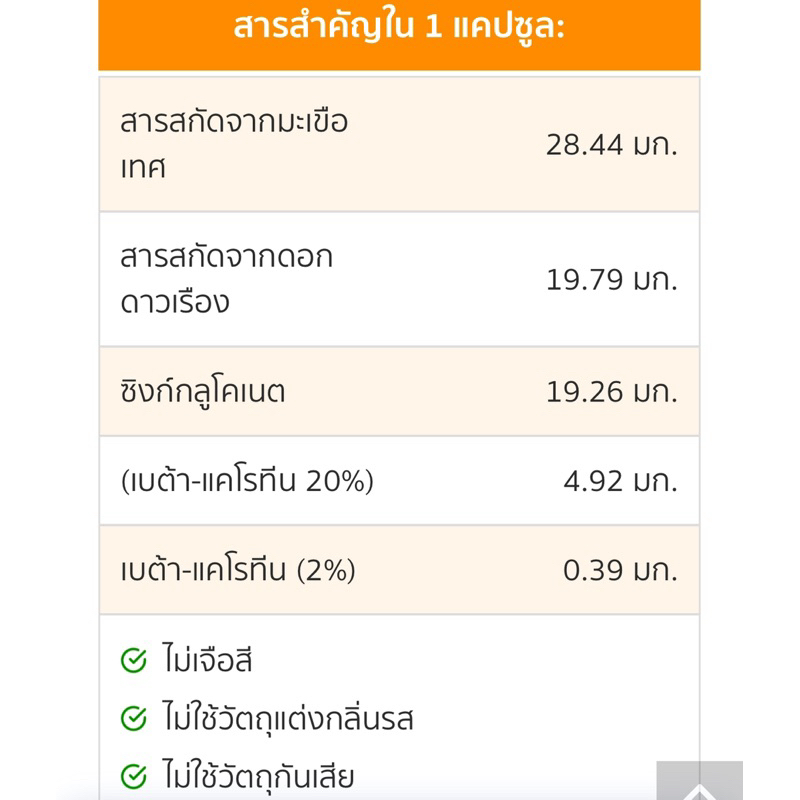Click the ไม่ใช้วัตถุแต่งกลิ่นรส text
800x800 pixels.
287,718
